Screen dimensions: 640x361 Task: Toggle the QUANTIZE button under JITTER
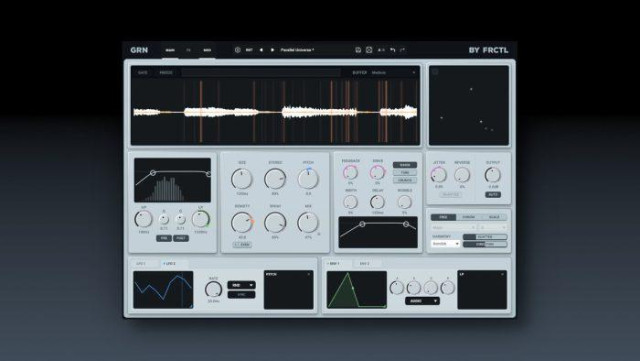451,194
